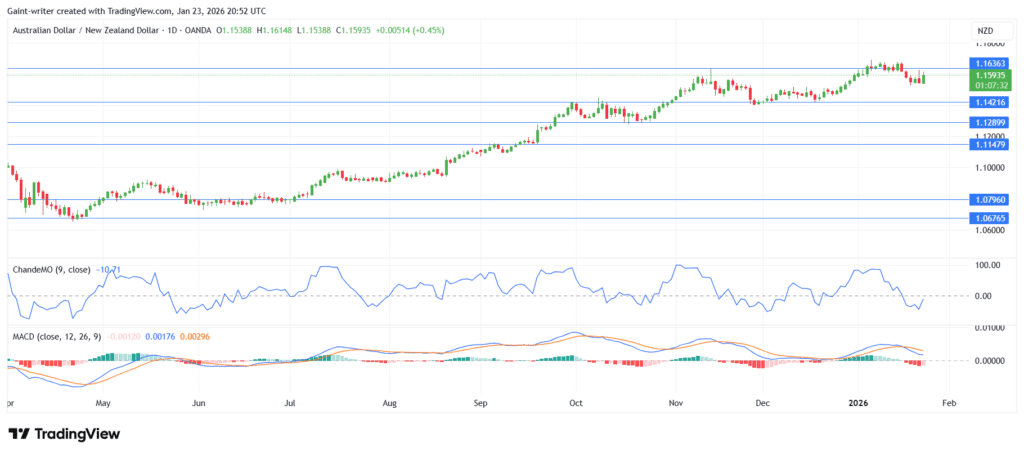Open the ChandeMO (9, close) indicator legend
The width and height of the screenshot is (1024, 455).
(52, 269)
